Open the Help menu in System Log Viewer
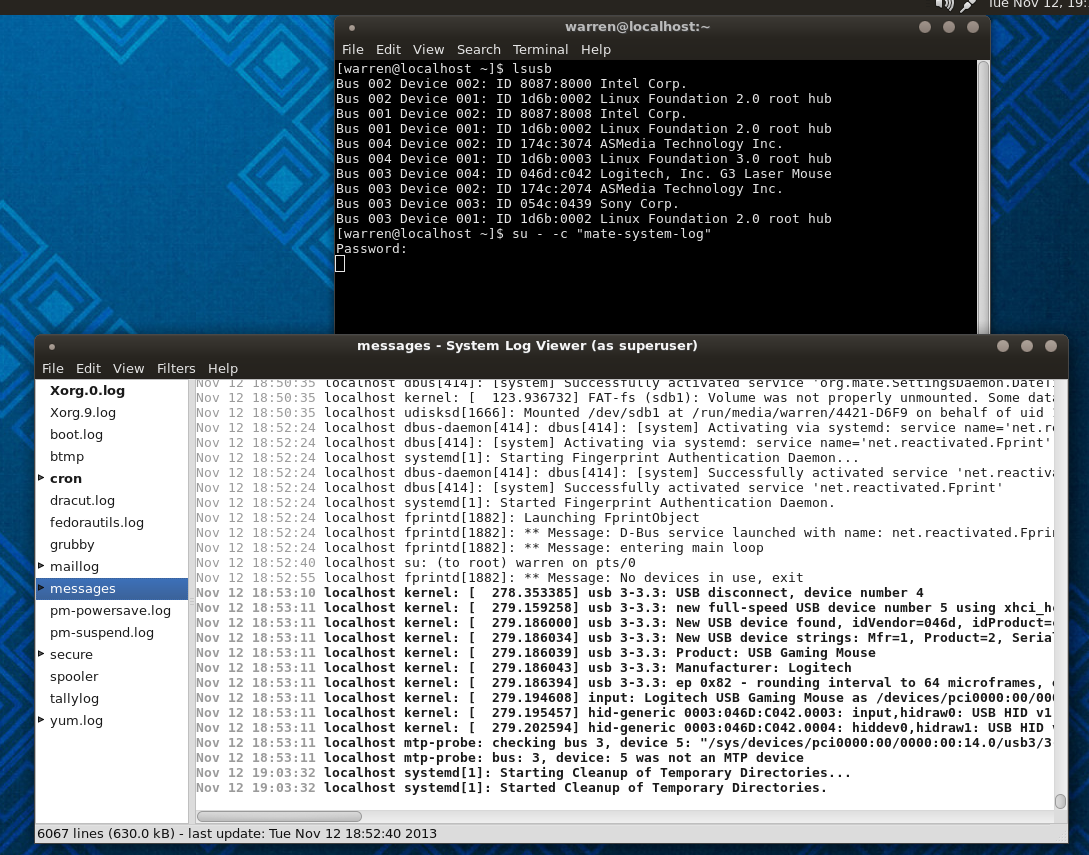Viewport: 1089px width, 855px height. tap(223, 368)
